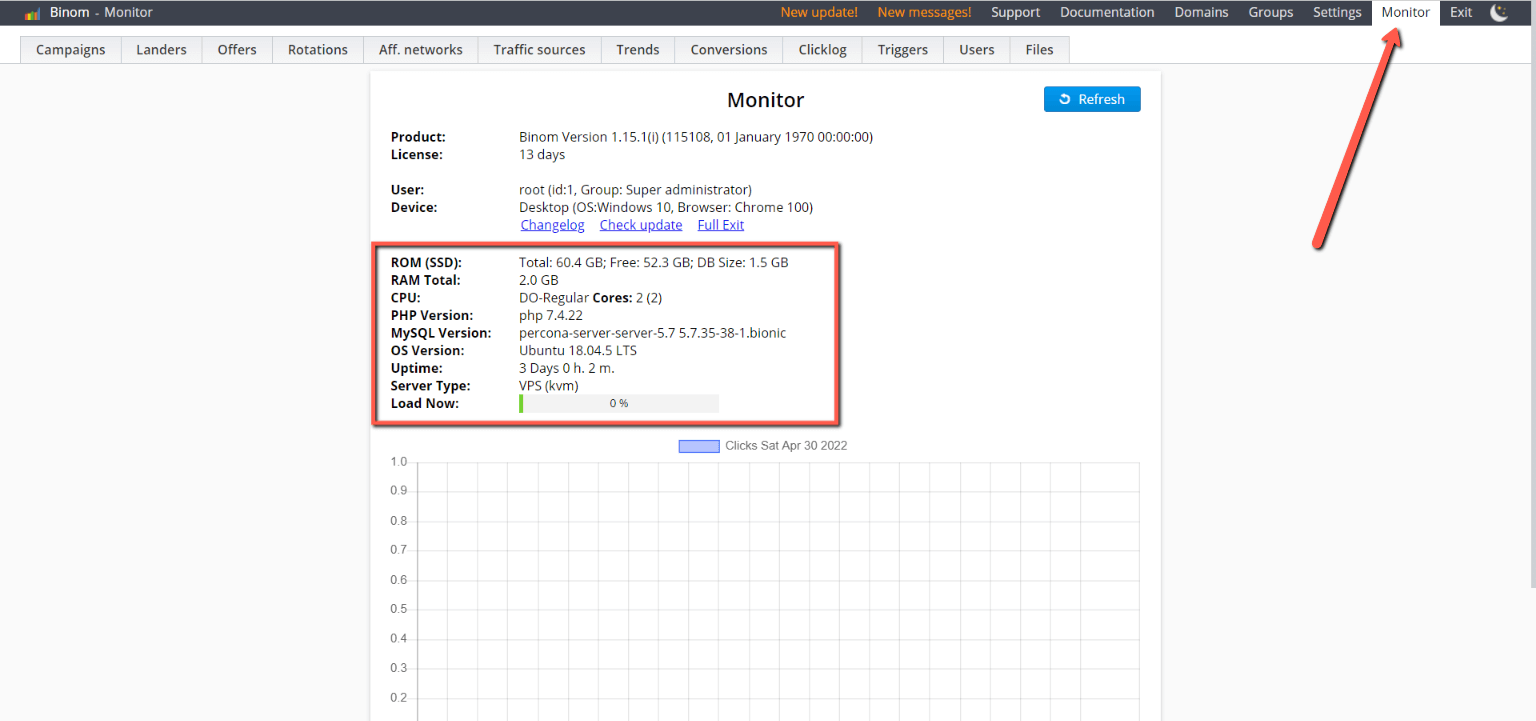The image size is (1536, 721).
Task: Click the Full Exit link
Action: coord(721,225)
